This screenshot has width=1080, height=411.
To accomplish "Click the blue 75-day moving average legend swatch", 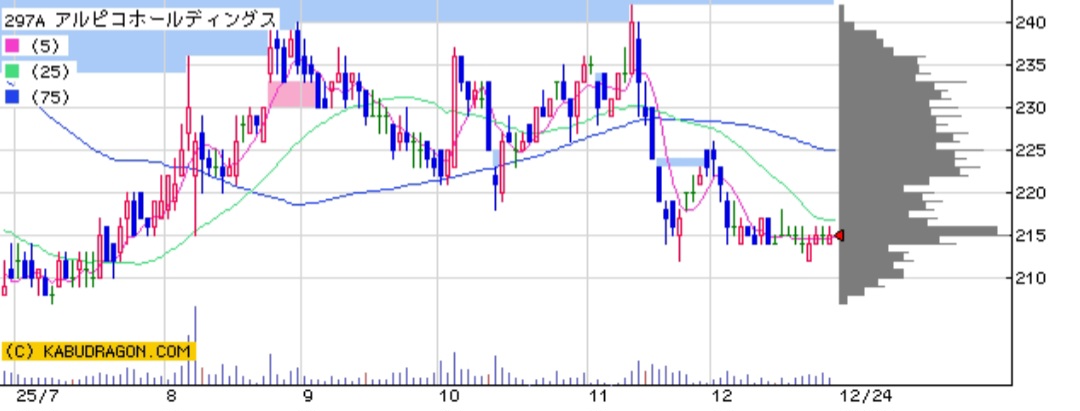I will (x=11, y=97).
